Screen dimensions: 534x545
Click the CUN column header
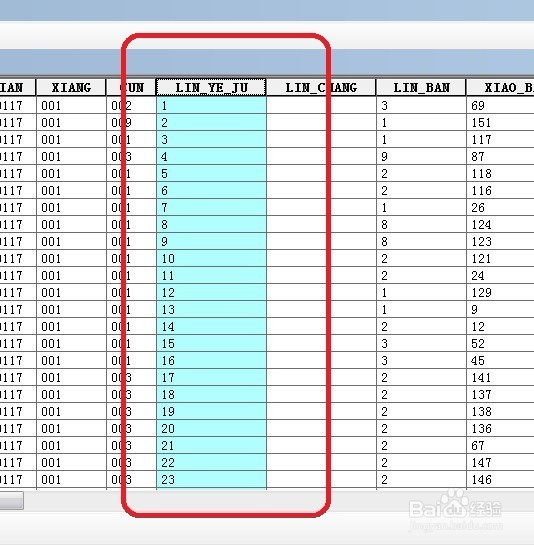pos(131,87)
